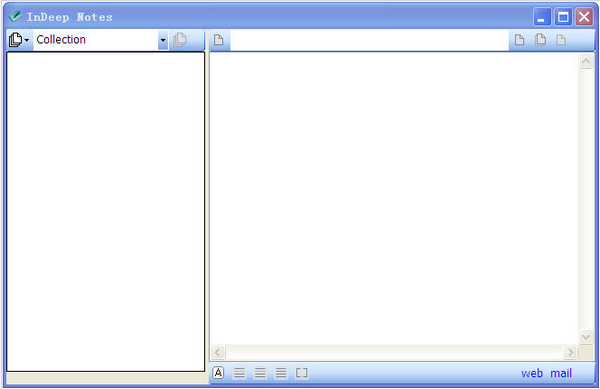Click the vertical scrollbar up arrow
600x389 pixels.
point(586,62)
